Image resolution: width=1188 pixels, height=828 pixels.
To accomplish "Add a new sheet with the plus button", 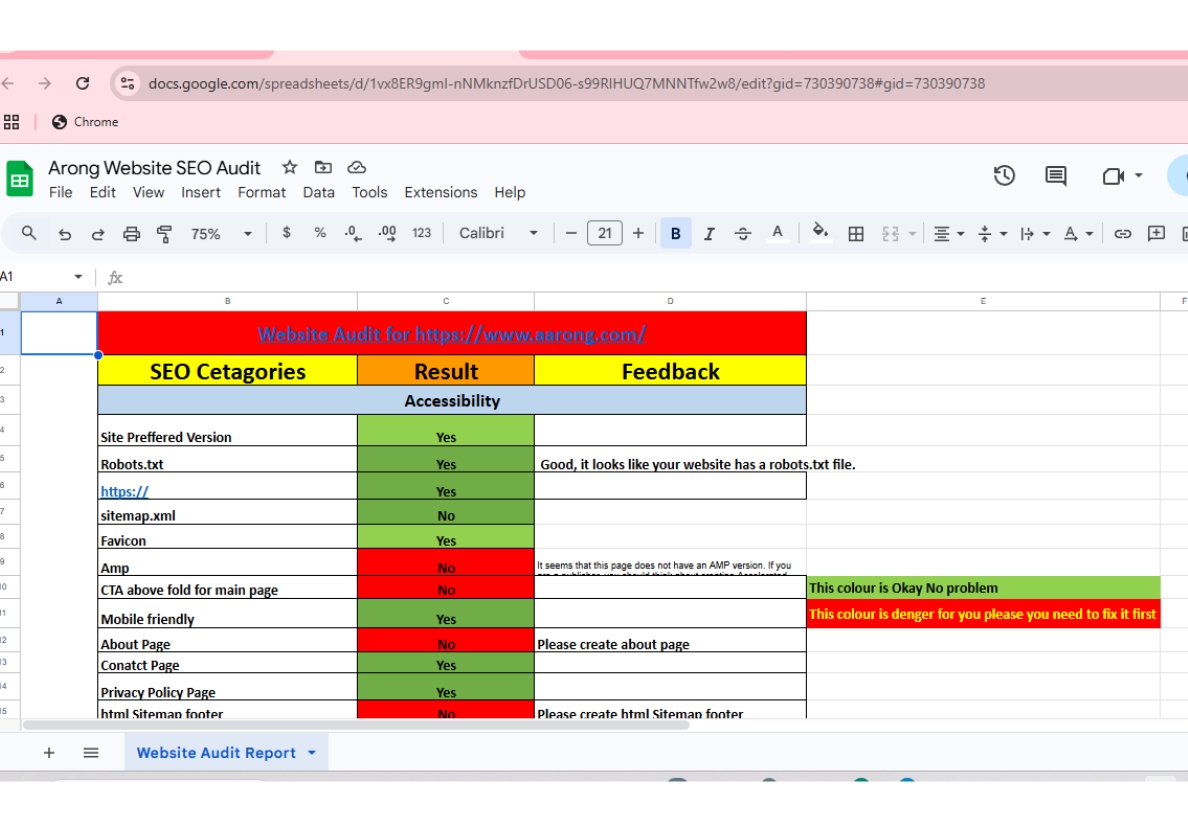I will click(49, 752).
